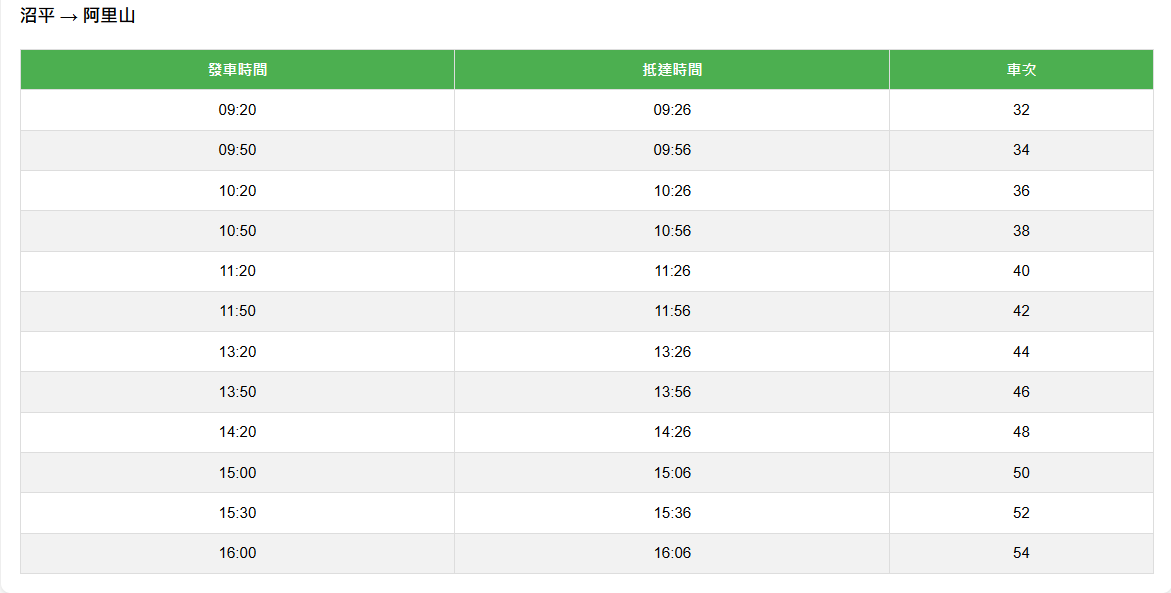Screen dimensions: 1171x593
Task: Click arrival time 14:26
Action: pyautogui.click(x=672, y=432)
